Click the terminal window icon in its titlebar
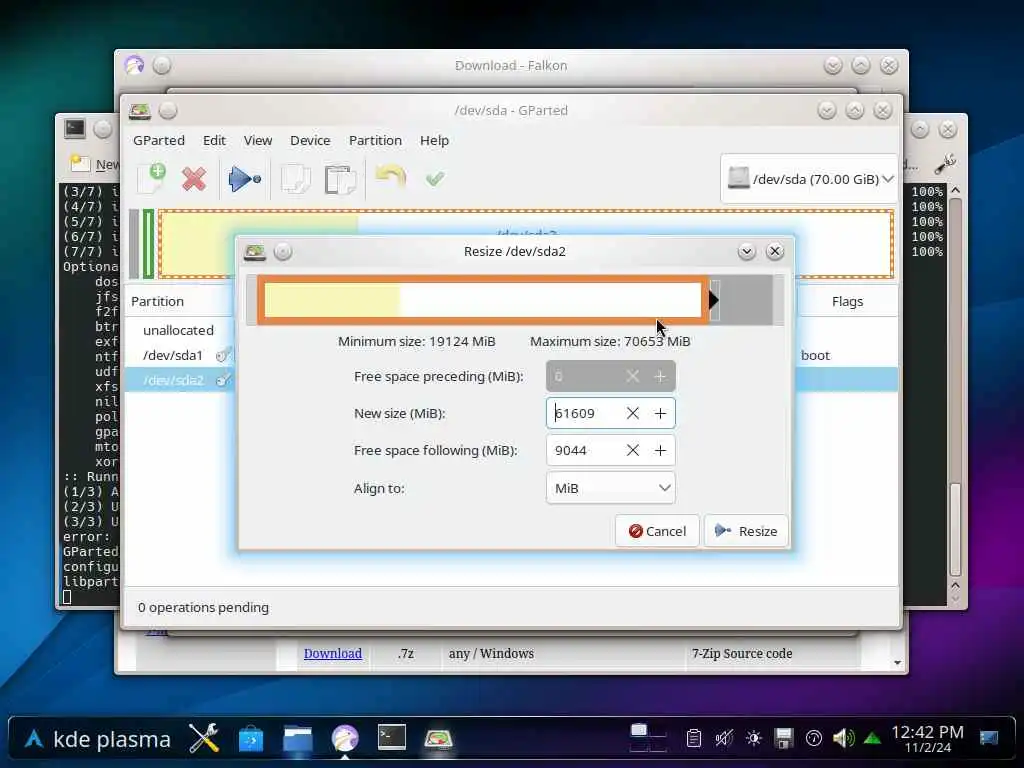 point(74,129)
